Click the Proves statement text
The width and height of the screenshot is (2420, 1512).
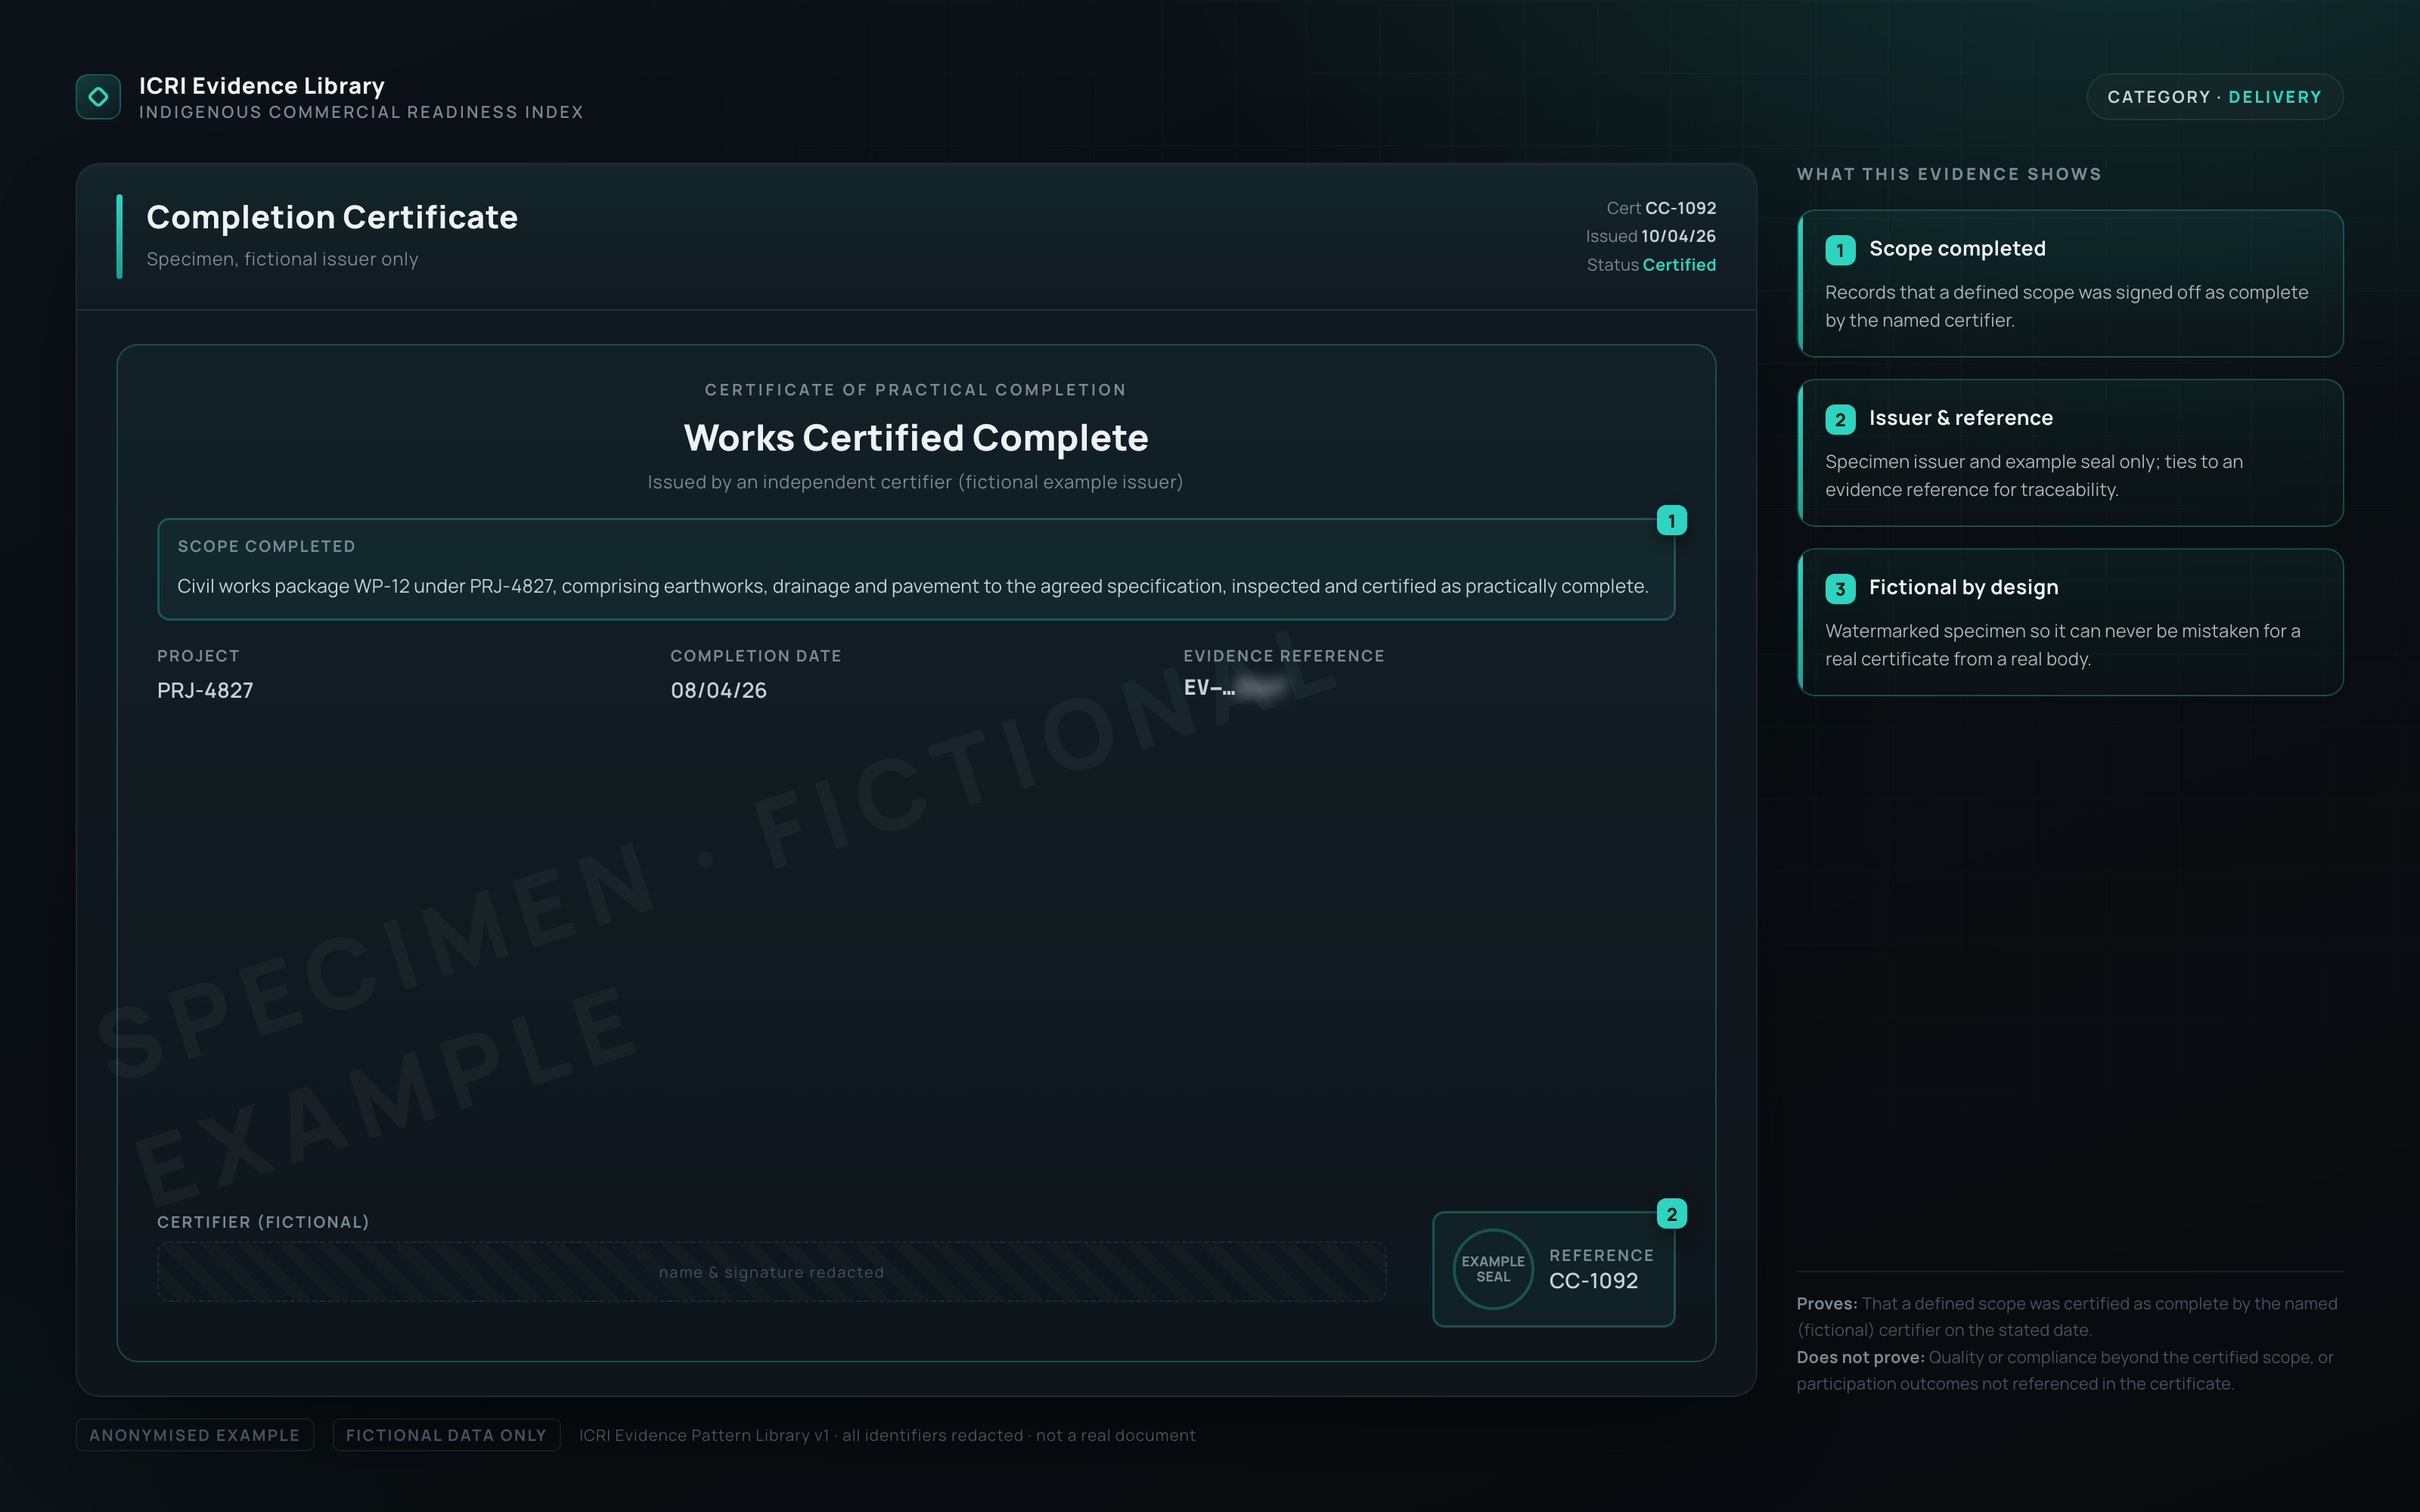(x=2067, y=1317)
